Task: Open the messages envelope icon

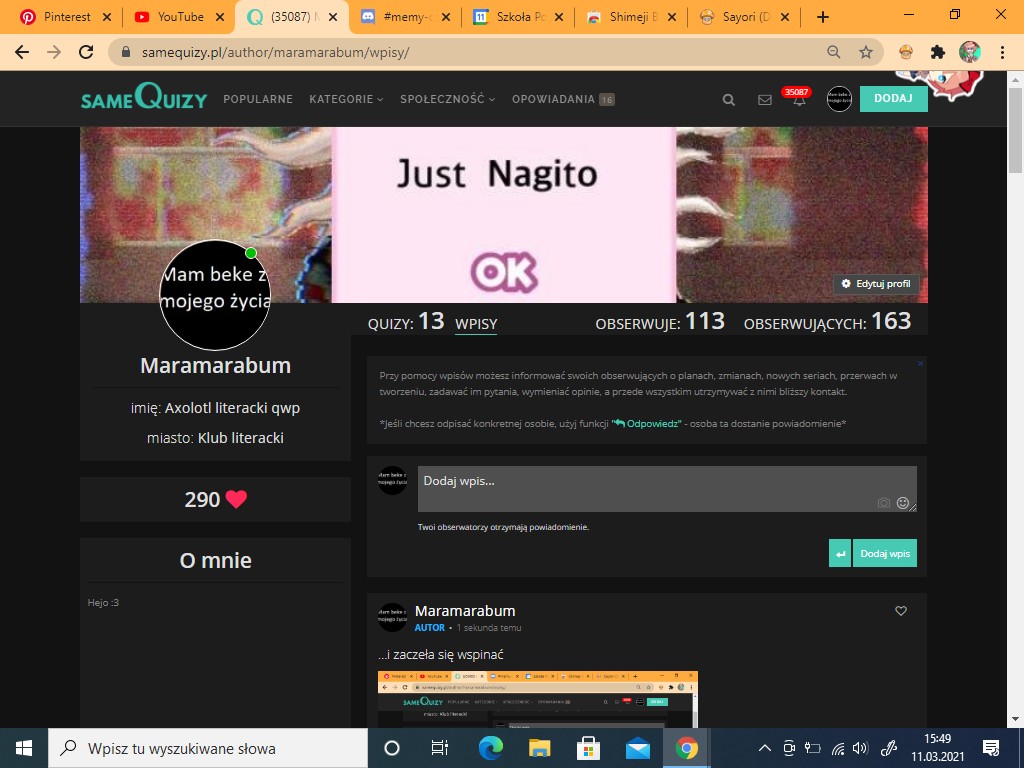Action: [765, 100]
